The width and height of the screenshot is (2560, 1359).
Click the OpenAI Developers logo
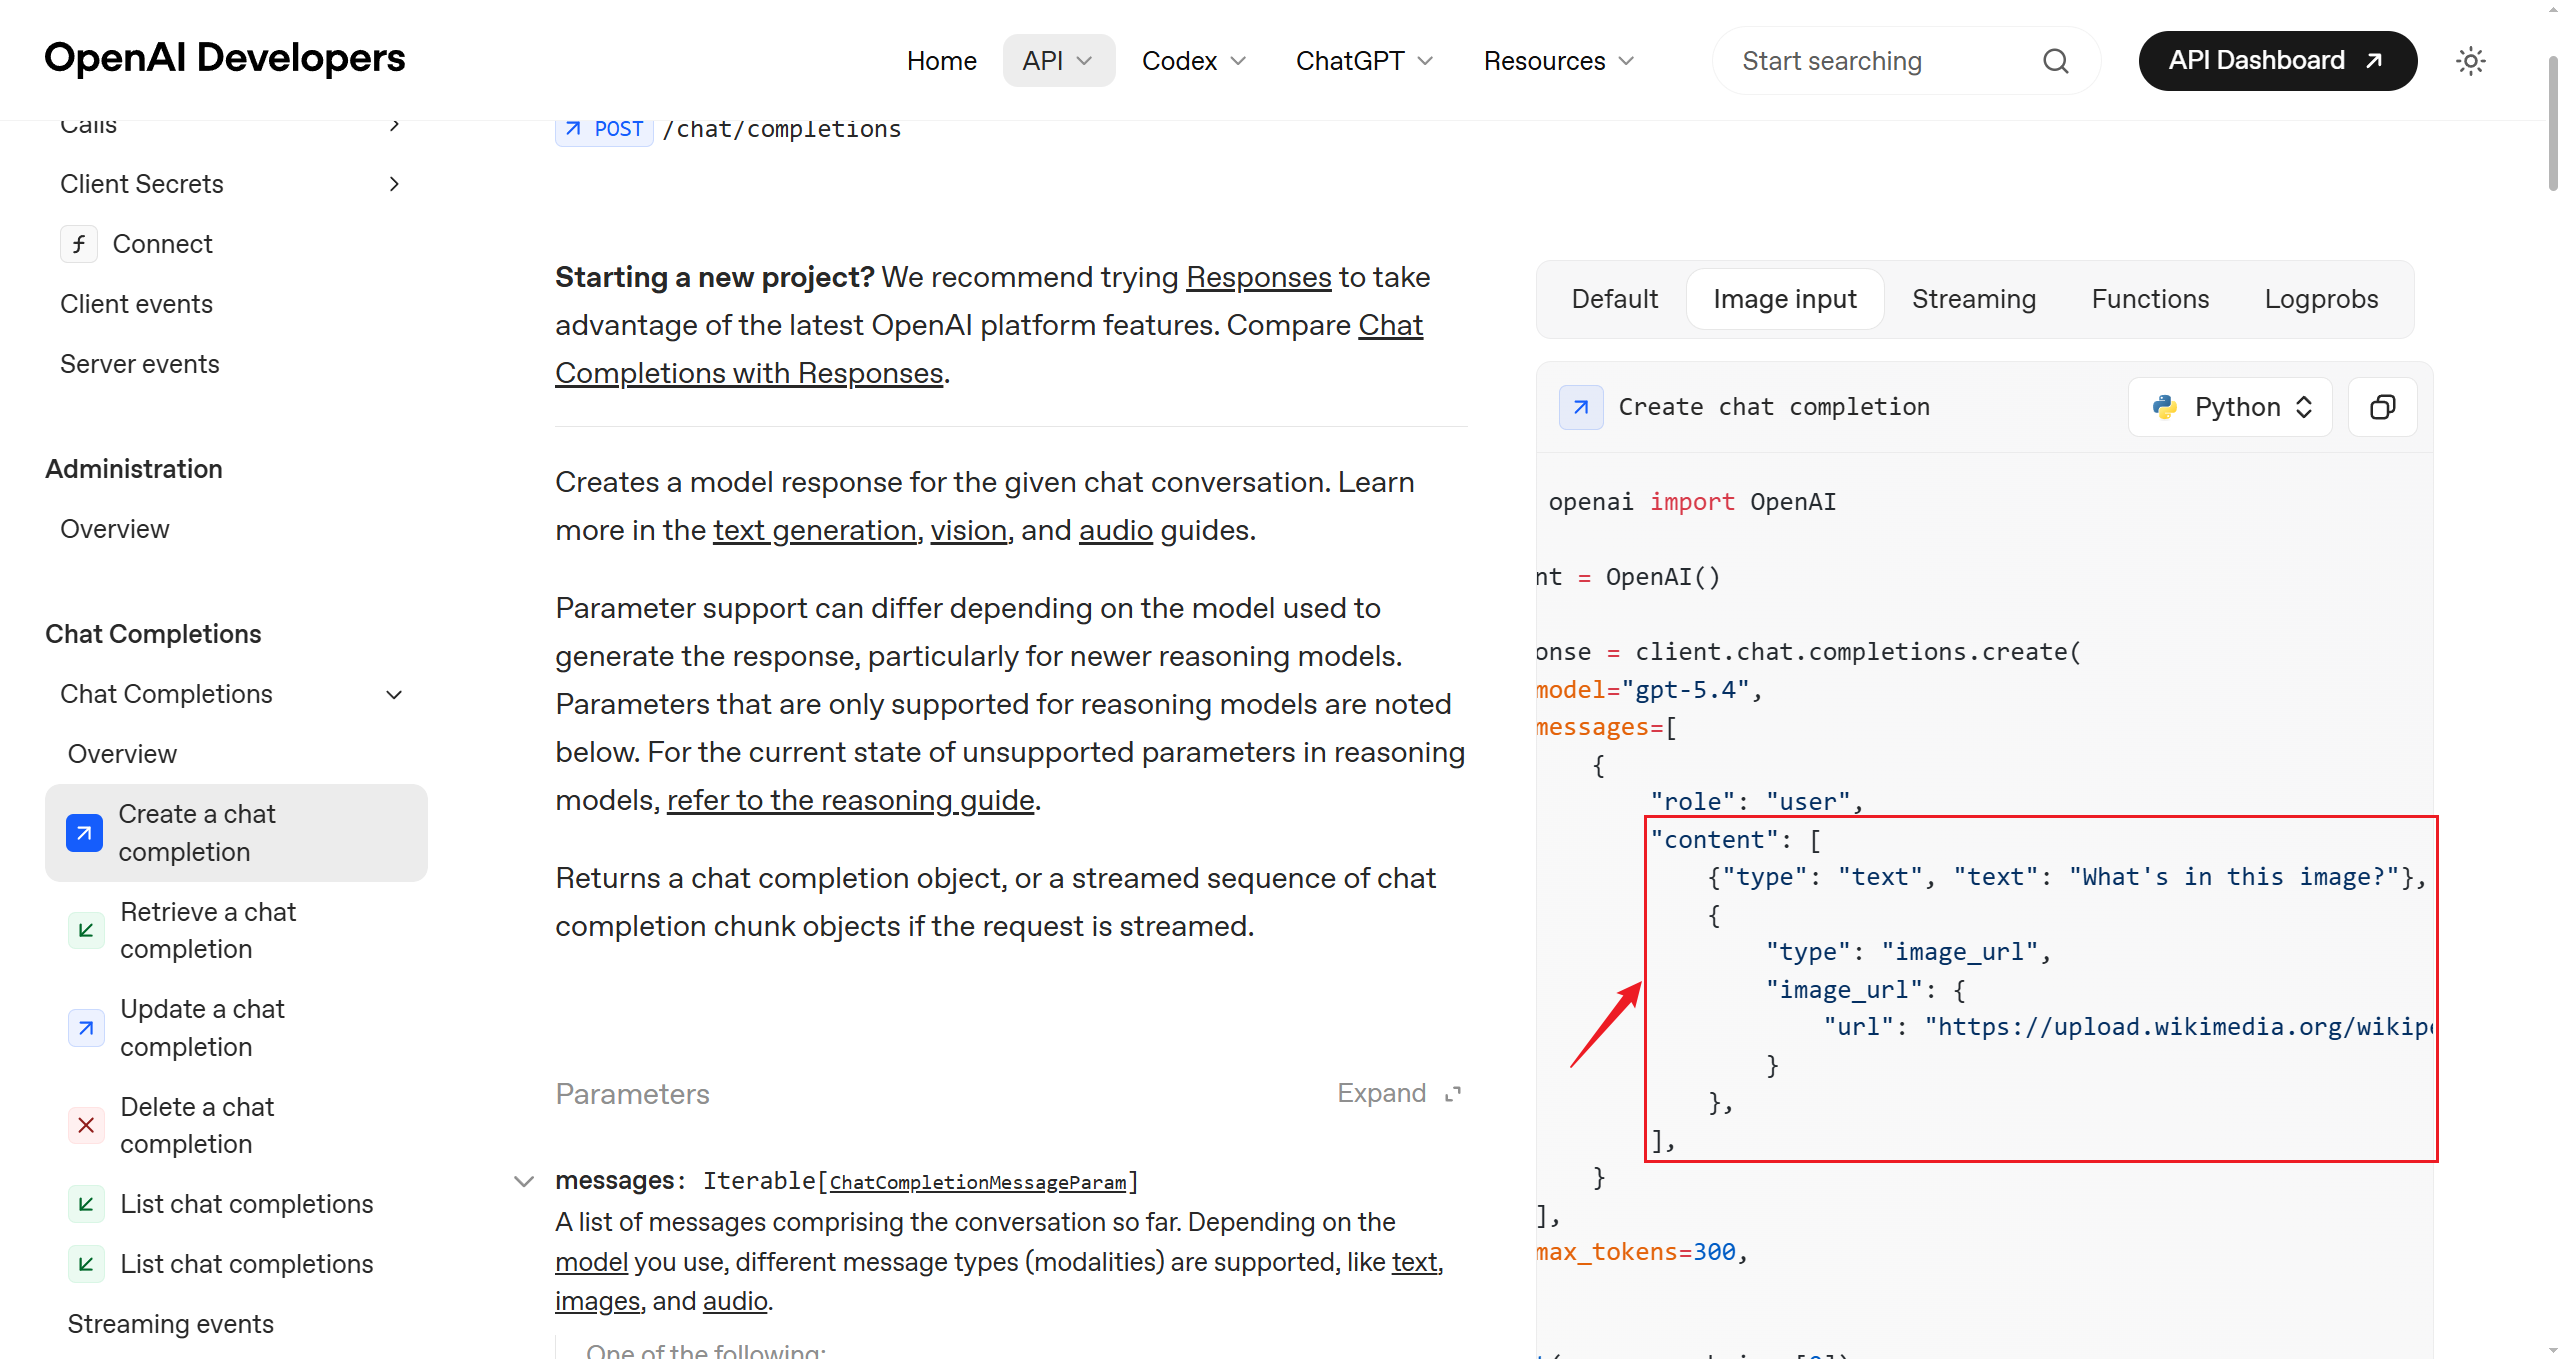pos(225,58)
